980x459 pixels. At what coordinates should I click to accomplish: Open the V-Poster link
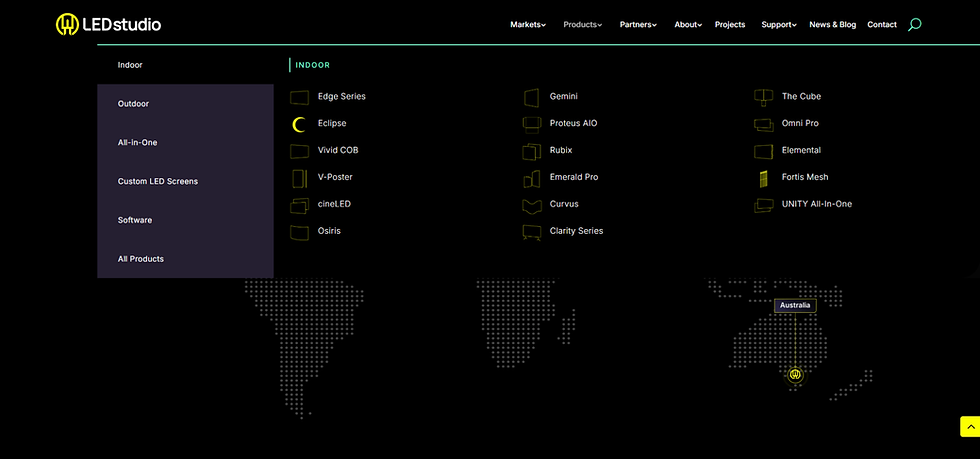click(335, 177)
